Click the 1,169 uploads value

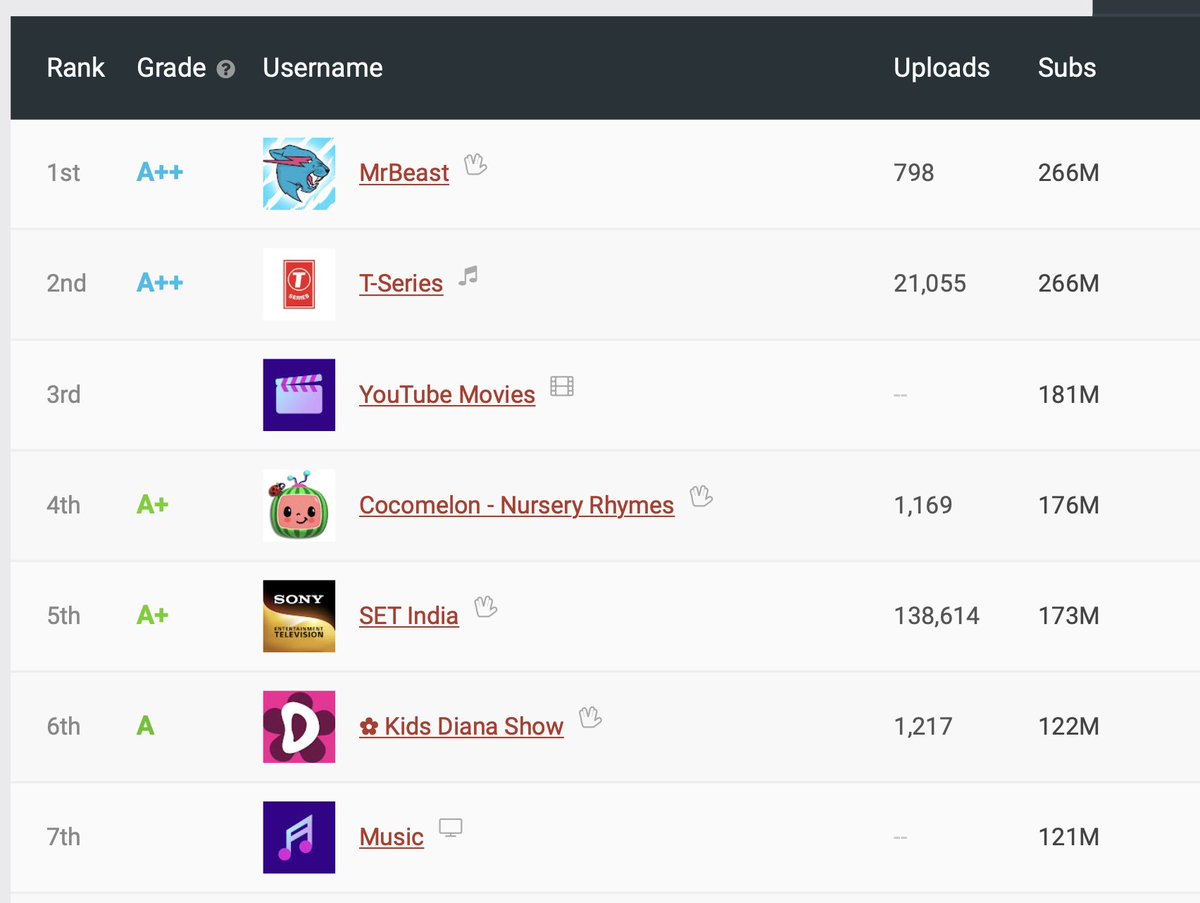pos(923,506)
